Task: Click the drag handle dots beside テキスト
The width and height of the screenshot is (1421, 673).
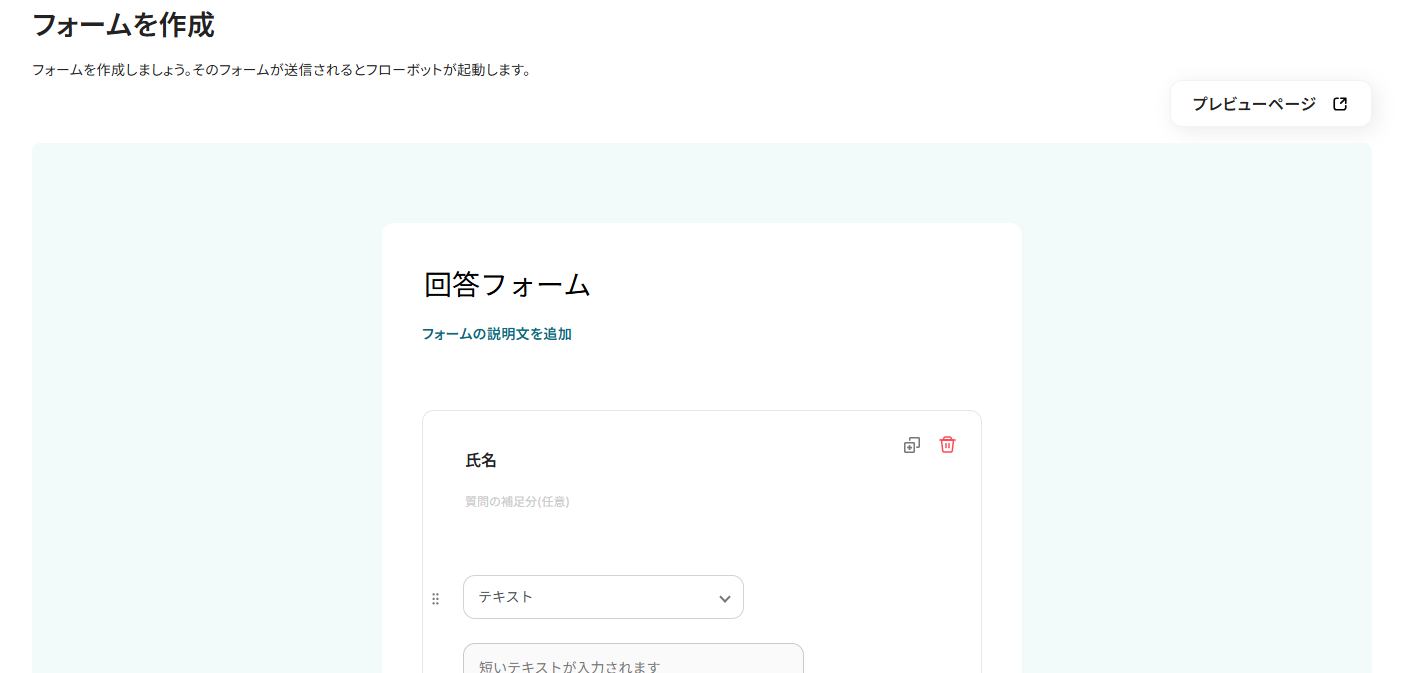Action: pos(435,599)
